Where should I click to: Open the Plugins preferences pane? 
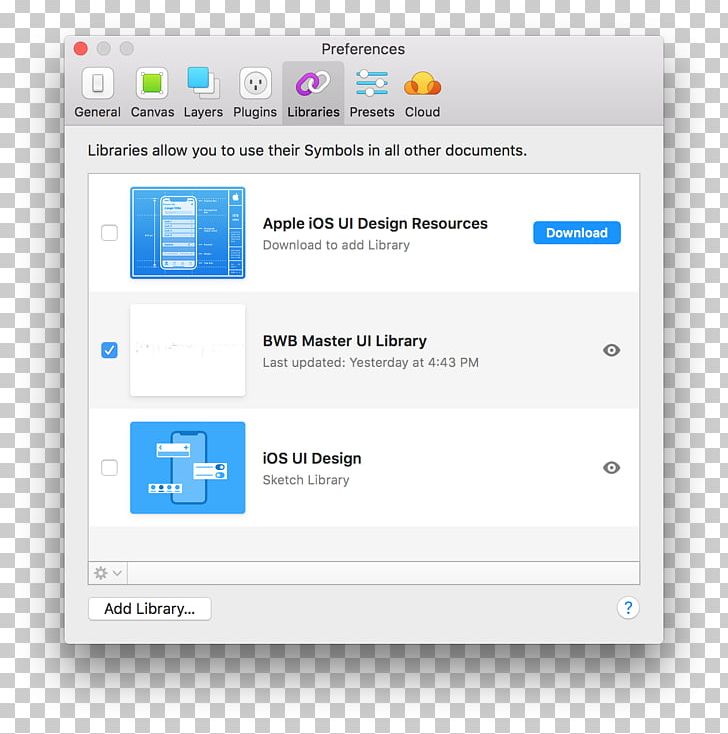tap(255, 93)
